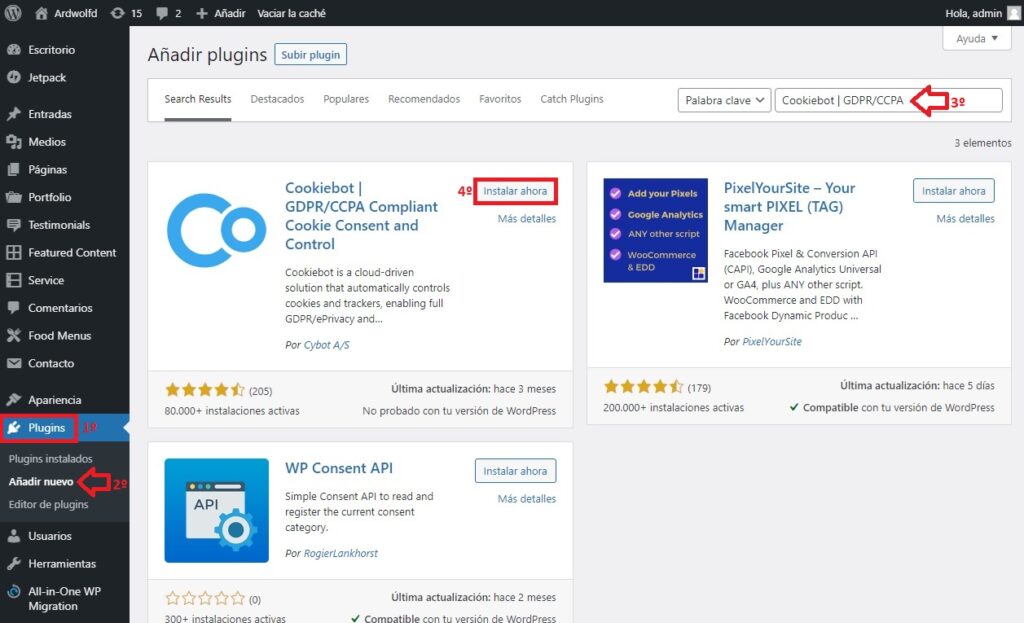Open the WordPress logo menu
Screen dimensions: 1024x623
pyautogui.click(x=13, y=13)
